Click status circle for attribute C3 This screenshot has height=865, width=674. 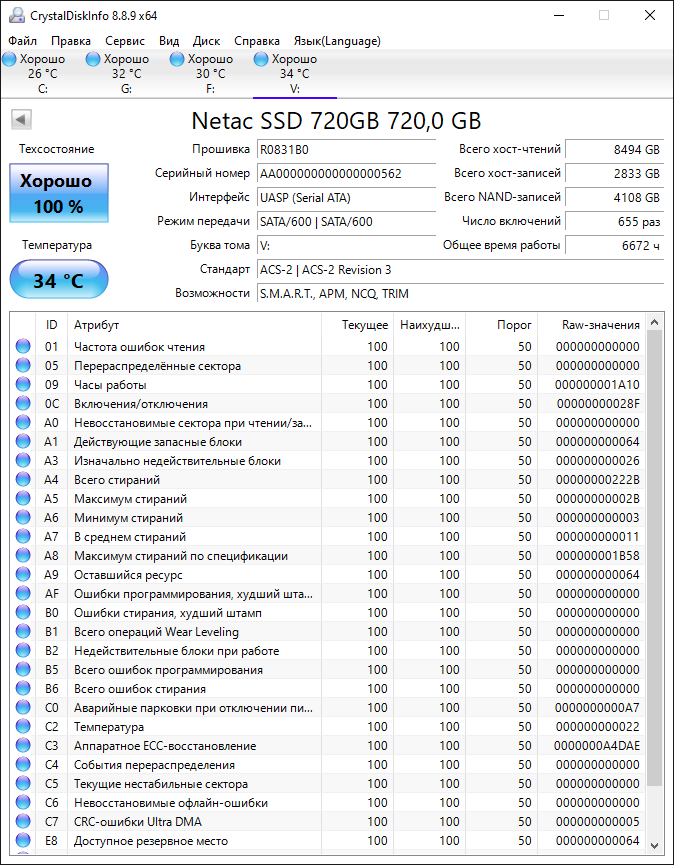23,746
